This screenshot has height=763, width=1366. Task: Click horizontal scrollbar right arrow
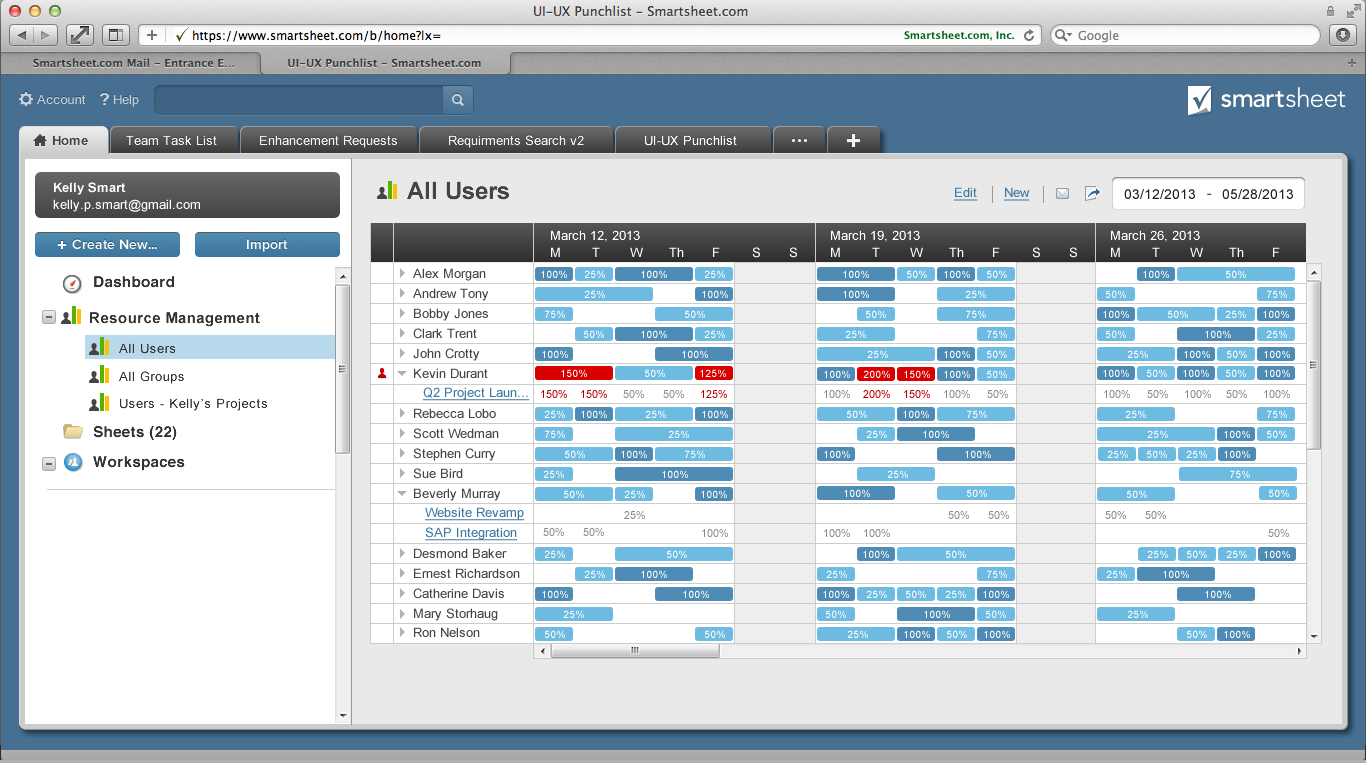(x=1300, y=651)
